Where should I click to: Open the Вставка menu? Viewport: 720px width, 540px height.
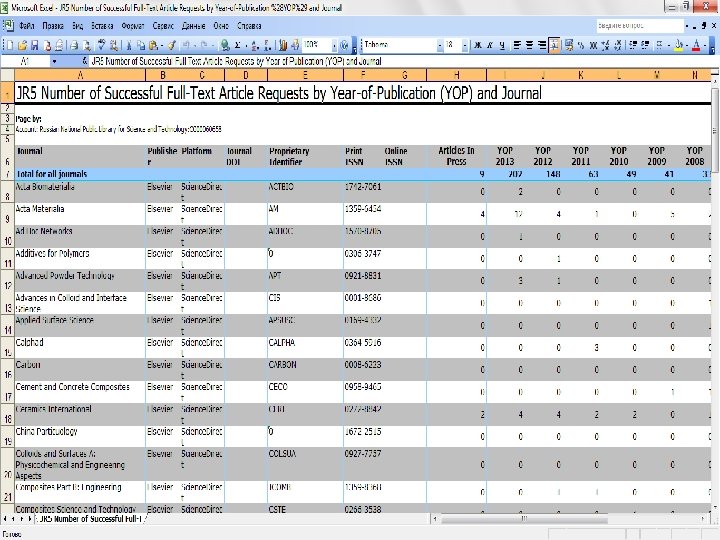102,26
